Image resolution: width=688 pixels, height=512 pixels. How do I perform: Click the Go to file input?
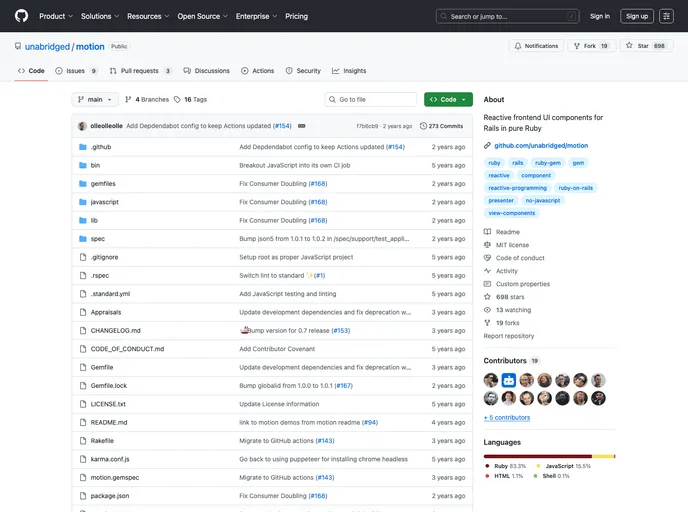pyautogui.click(x=370, y=100)
